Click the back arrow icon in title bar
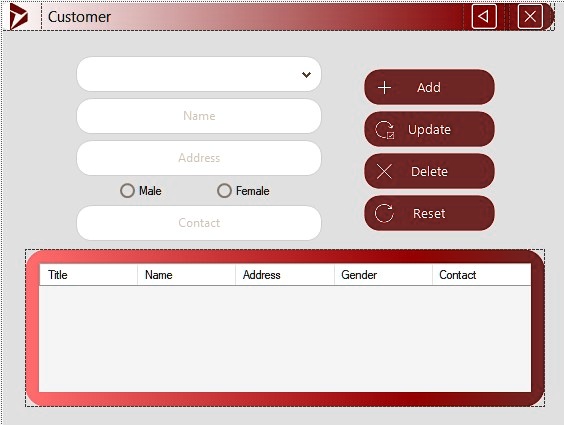This screenshot has height=425, width=564. 484,16
